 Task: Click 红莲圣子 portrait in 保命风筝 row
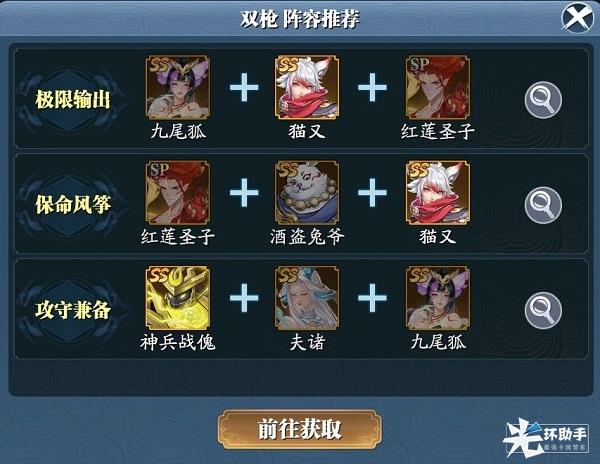178,192
